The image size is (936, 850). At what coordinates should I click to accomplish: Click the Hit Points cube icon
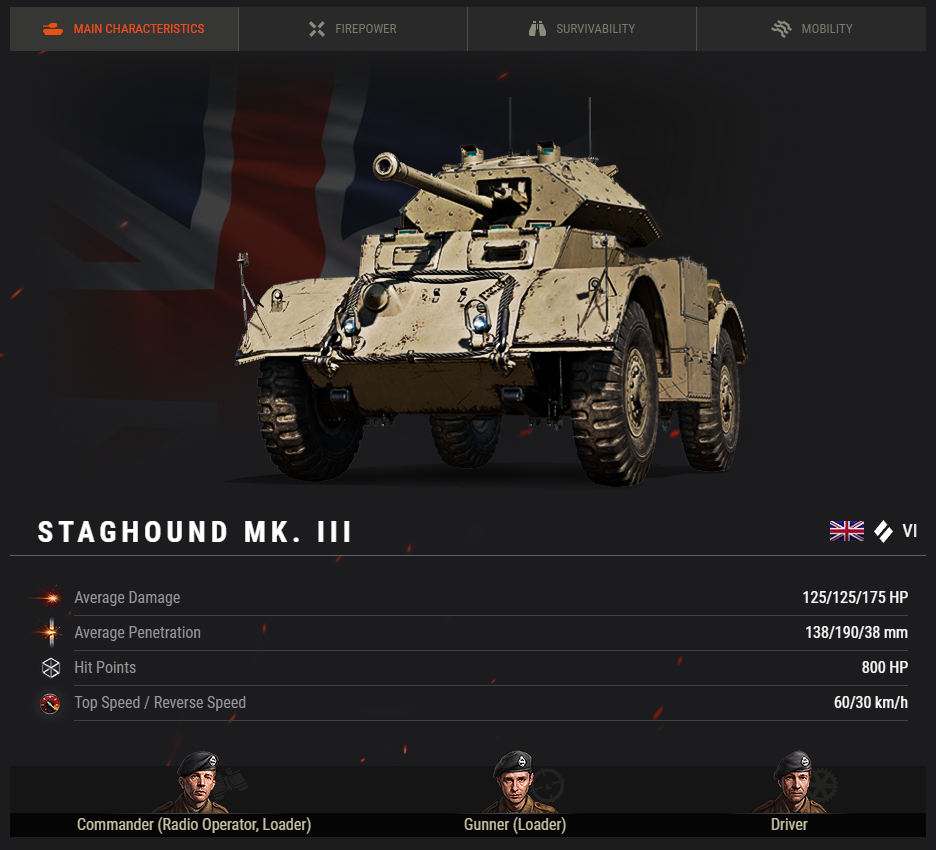click(51, 667)
